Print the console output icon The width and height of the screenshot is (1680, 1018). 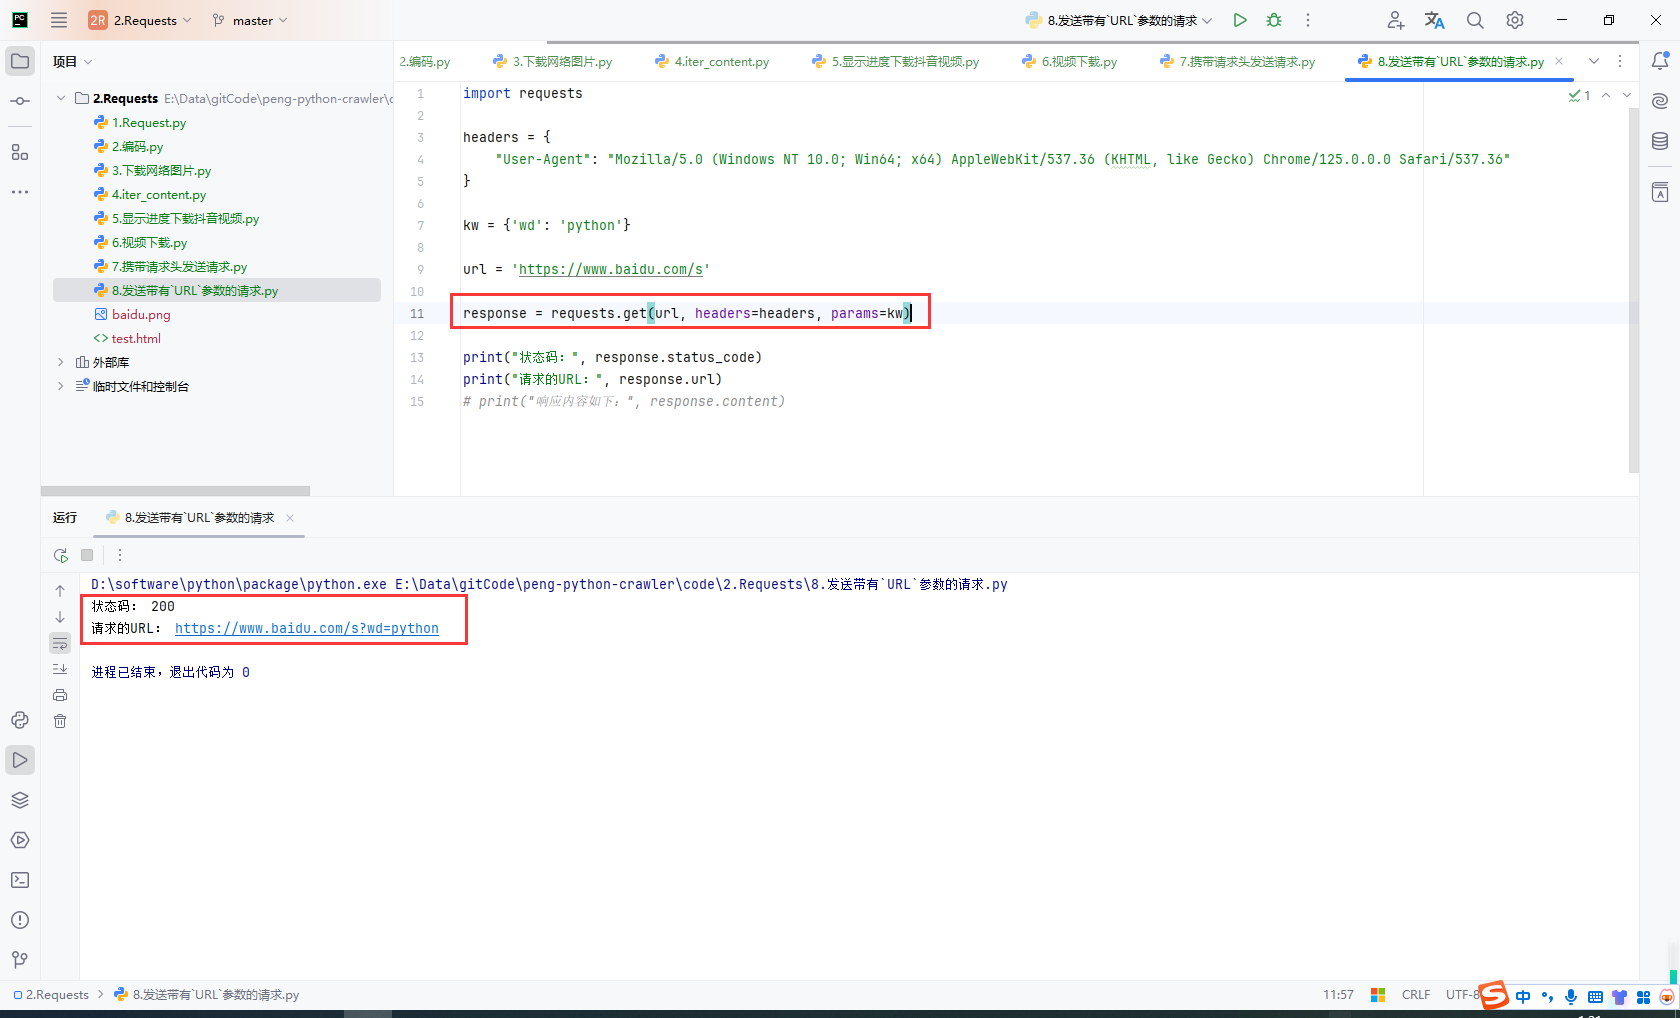pyautogui.click(x=60, y=695)
